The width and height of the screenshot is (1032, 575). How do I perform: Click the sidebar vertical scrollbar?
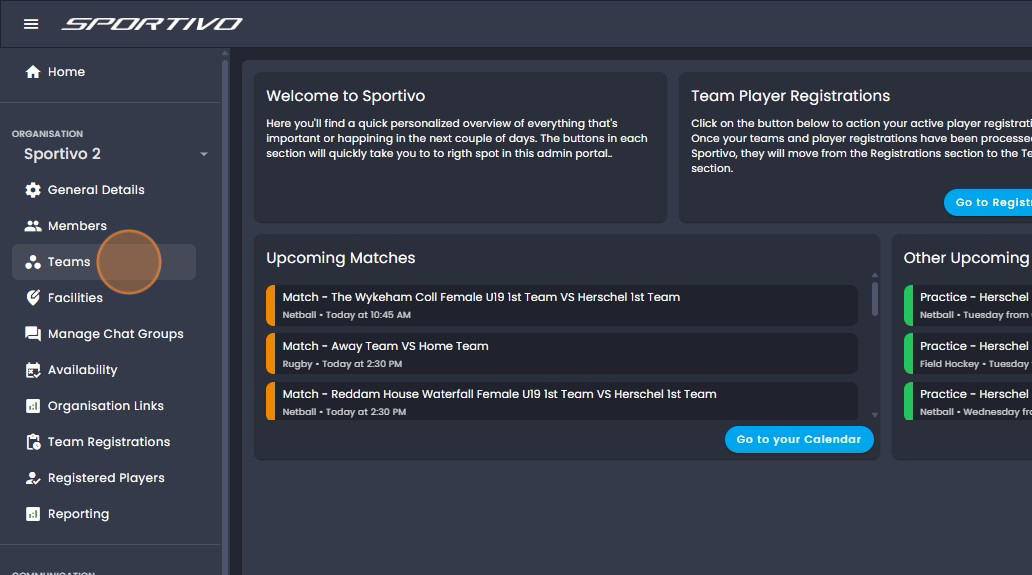(225, 316)
